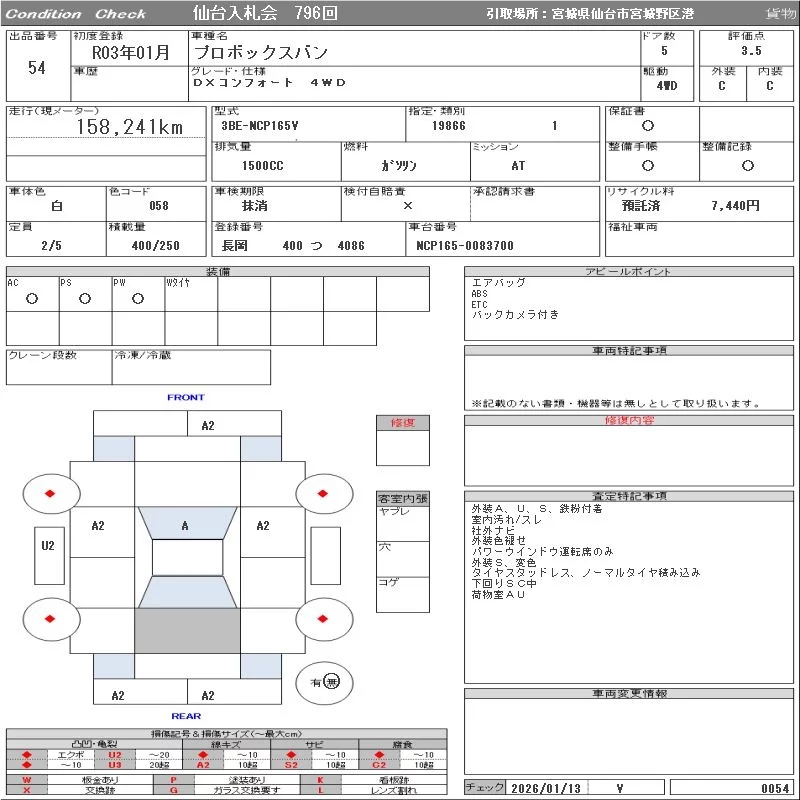Select the アピールポイント section header
Viewport: 800px width, 800px height.
click(x=627, y=272)
